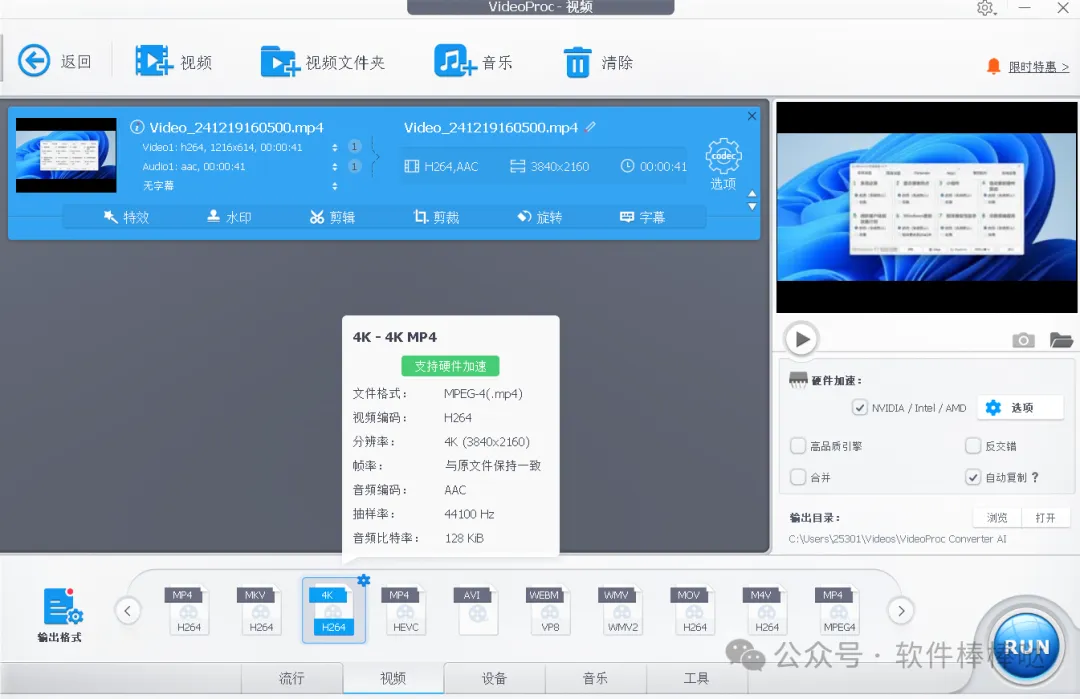This screenshot has width=1080, height=699.
Task: Click the 浏览 browse button
Action: click(x=997, y=517)
